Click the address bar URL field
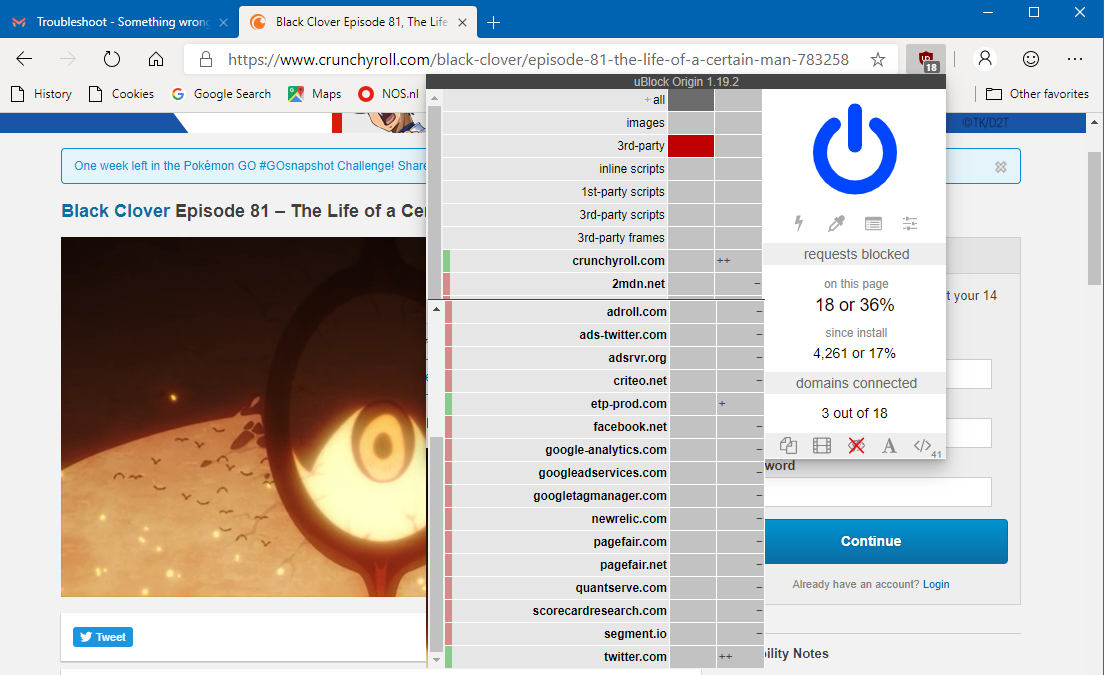Viewport: 1104px width, 675px height. click(x=538, y=59)
